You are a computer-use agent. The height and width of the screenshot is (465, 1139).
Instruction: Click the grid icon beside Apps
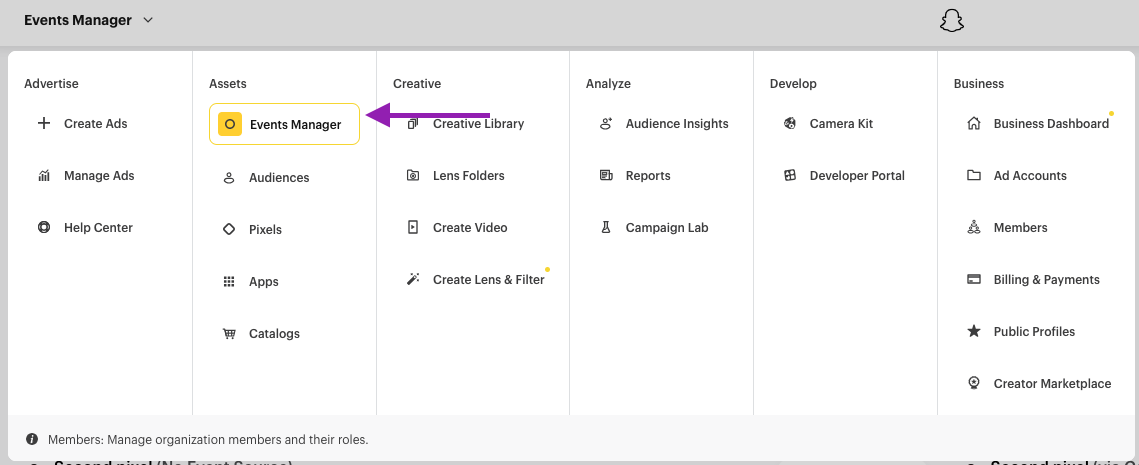(229, 282)
